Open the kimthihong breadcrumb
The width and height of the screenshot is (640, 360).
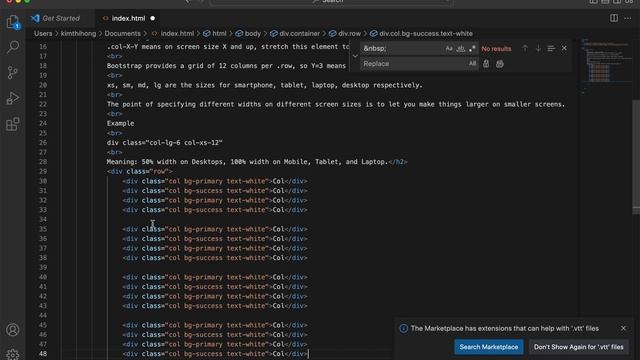coord(78,33)
